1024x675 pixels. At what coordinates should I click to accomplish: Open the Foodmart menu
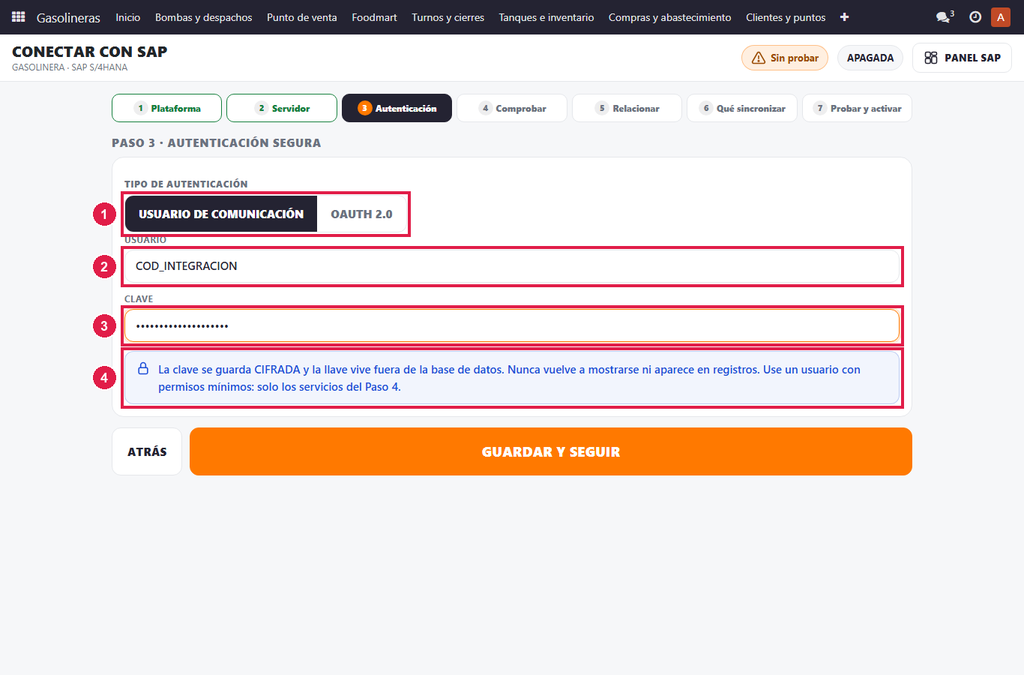tap(374, 18)
